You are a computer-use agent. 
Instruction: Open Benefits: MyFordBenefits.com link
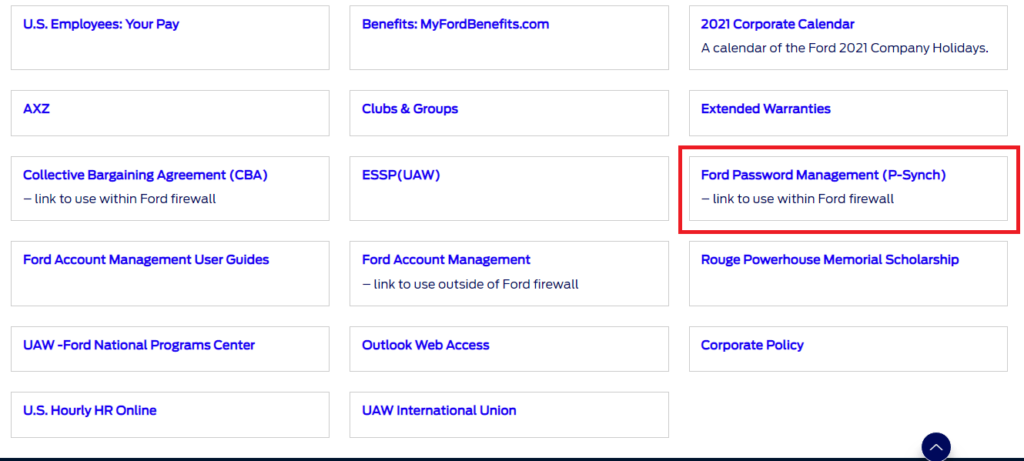point(455,24)
